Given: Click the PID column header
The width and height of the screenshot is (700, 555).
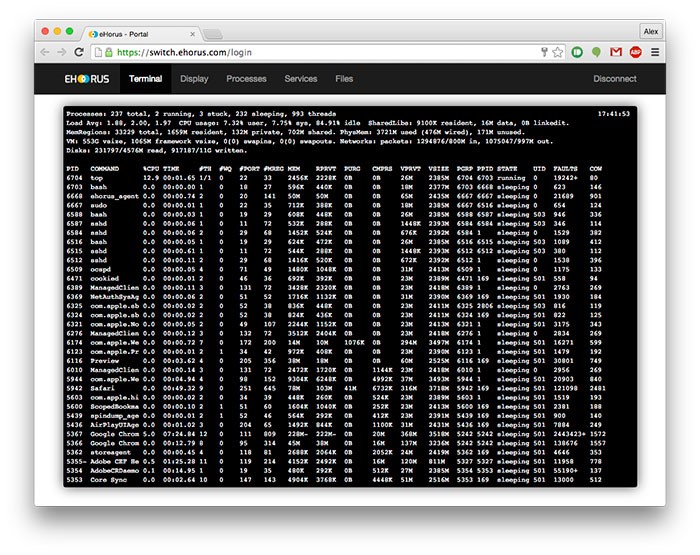Looking at the screenshot, I should (72, 169).
